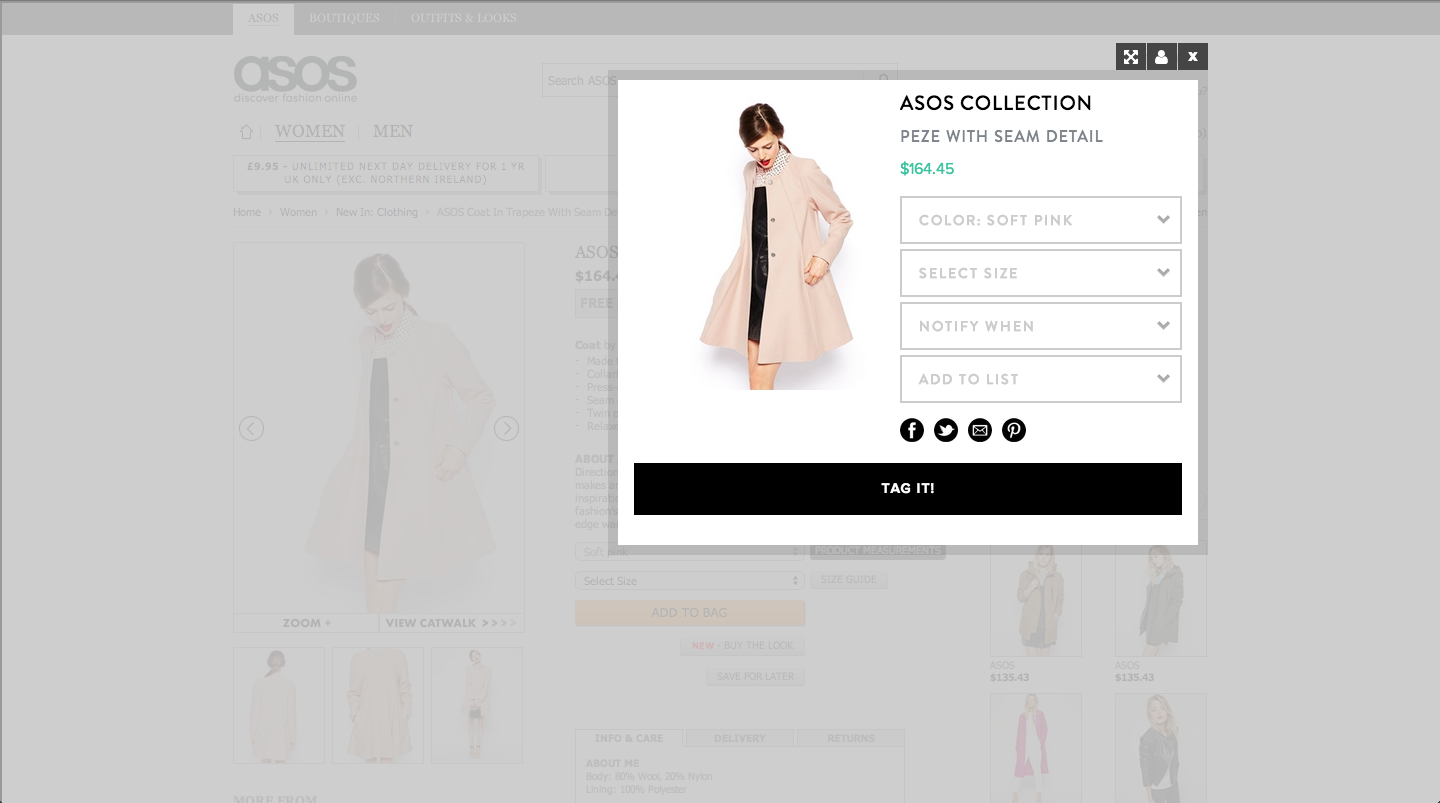Show the next product photo arrow

[506, 428]
